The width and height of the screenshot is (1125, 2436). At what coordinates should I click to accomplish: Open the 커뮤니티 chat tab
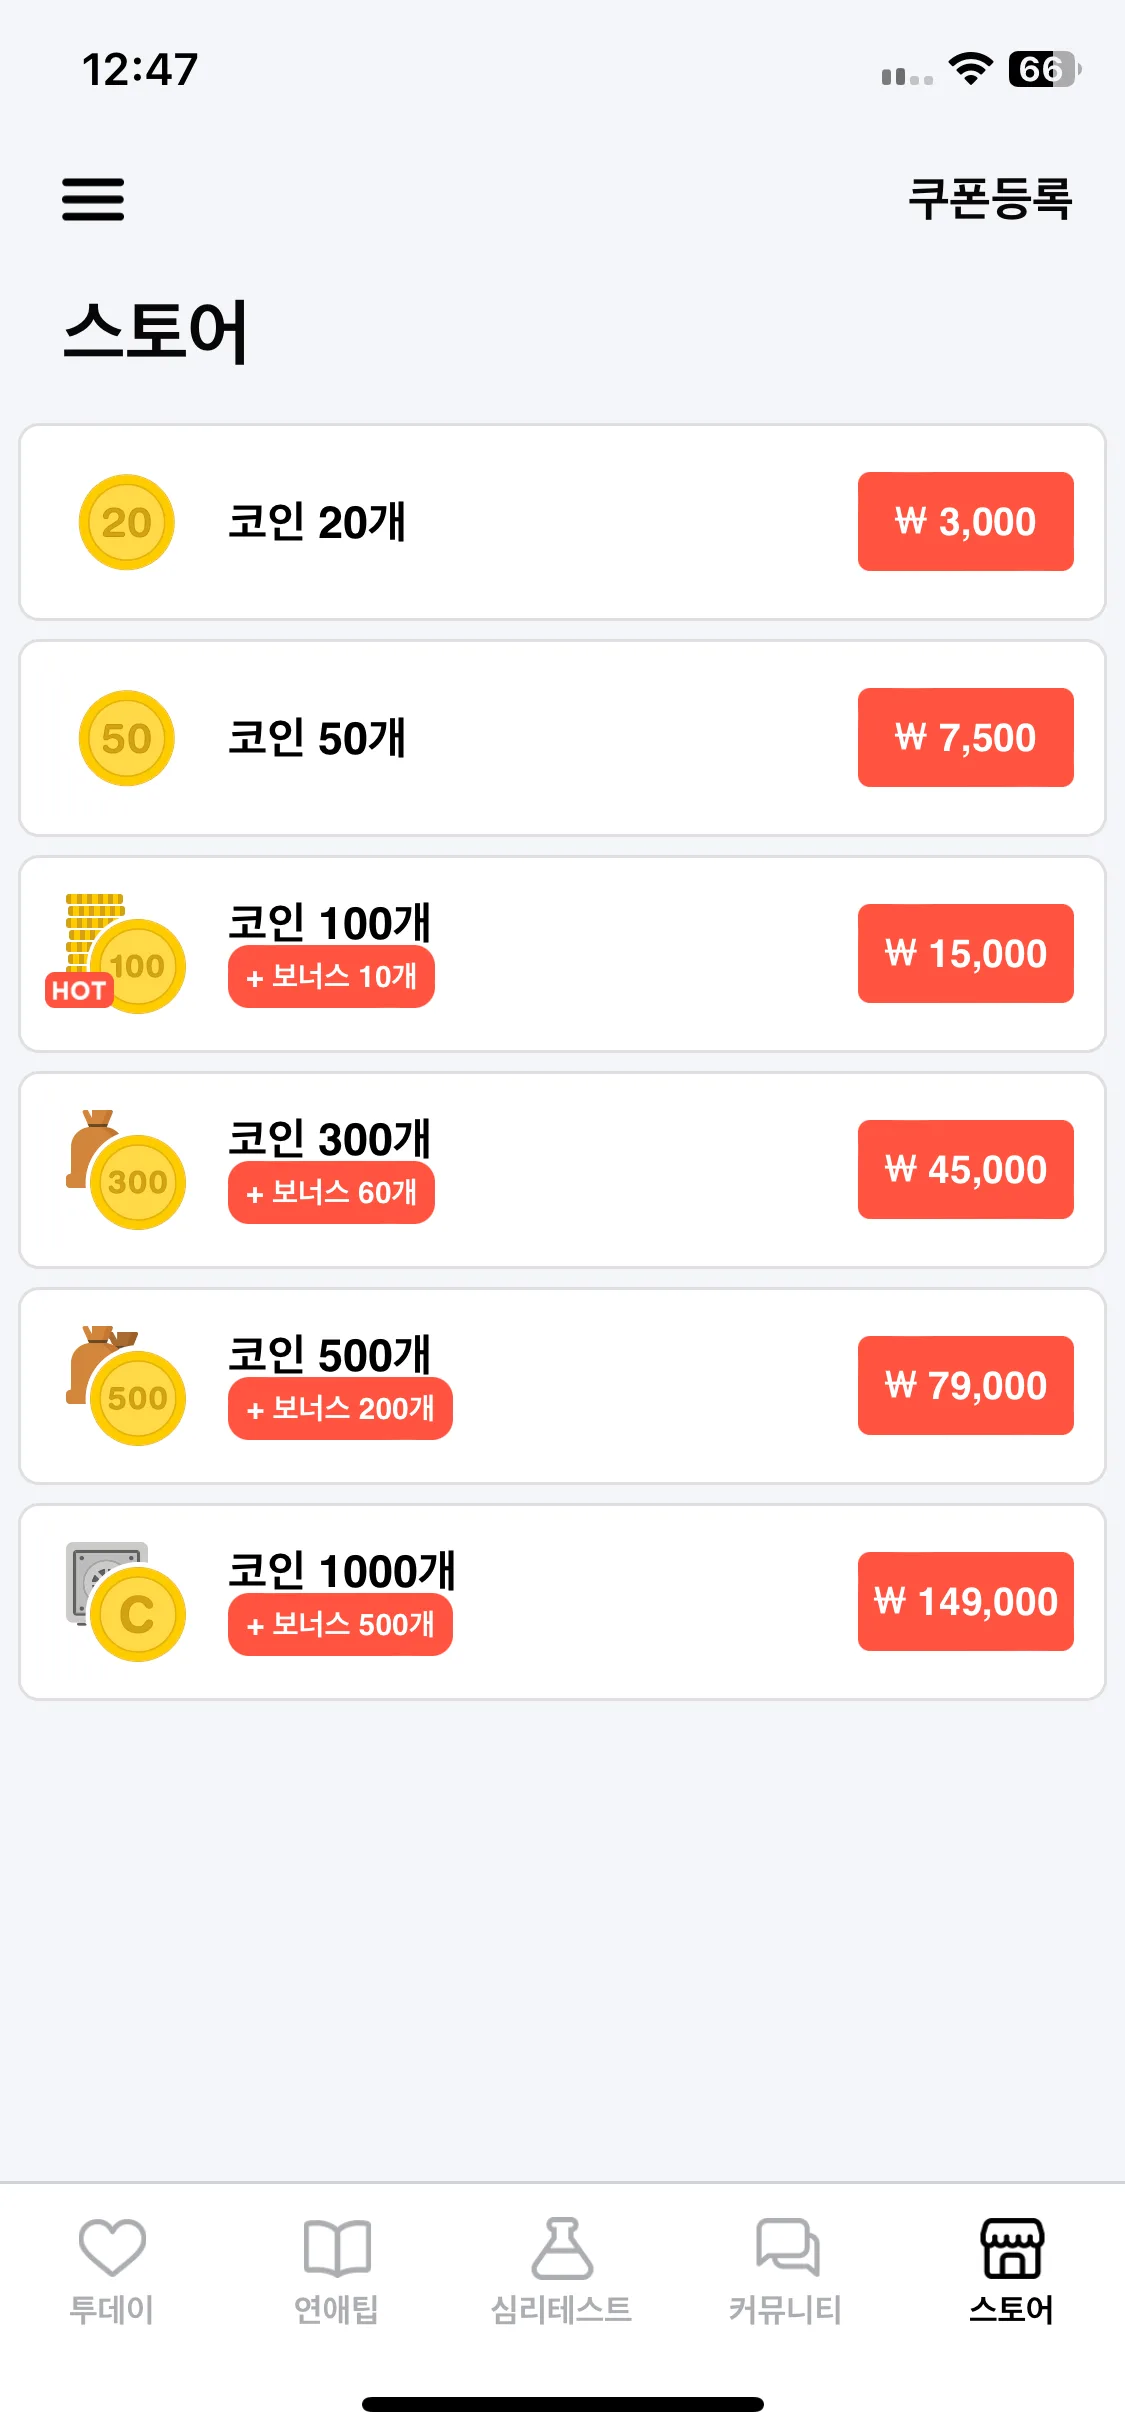[787, 2272]
